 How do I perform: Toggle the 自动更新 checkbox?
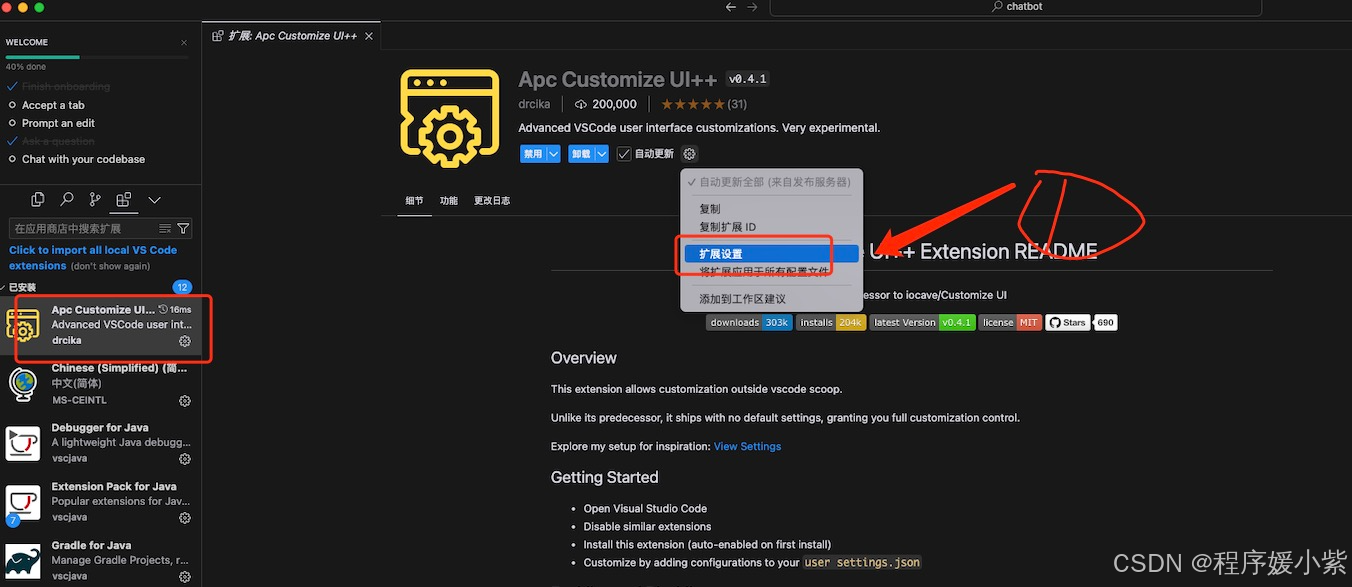tap(624, 154)
